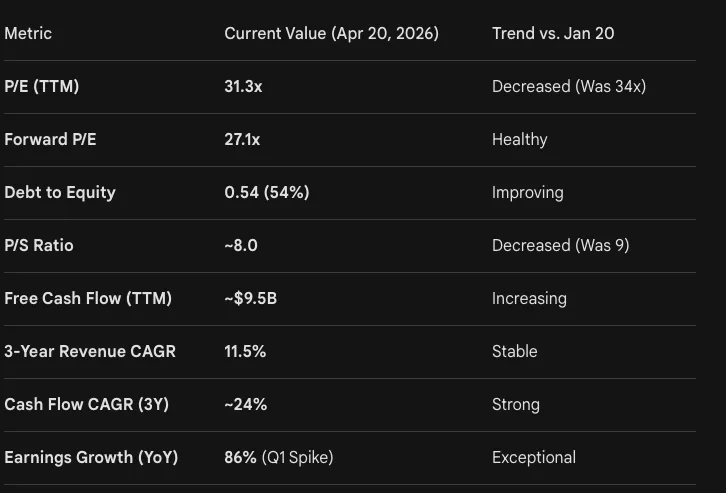Image resolution: width=726 pixels, height=493 pixels.
Task: Click the Decreased (Was 34x) trend text
Action: pyautogui.click(x=568, y=87)
